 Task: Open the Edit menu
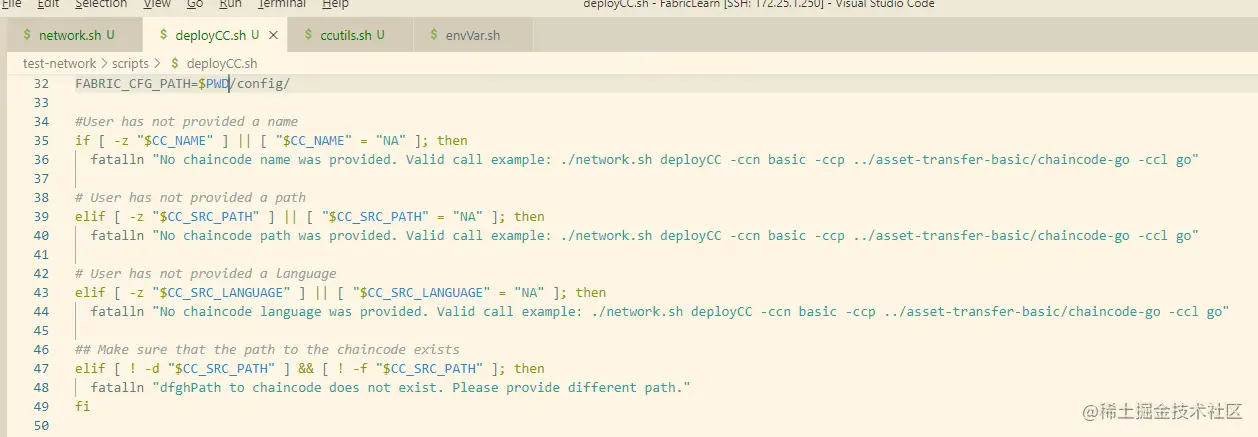[x=47, y=4]
